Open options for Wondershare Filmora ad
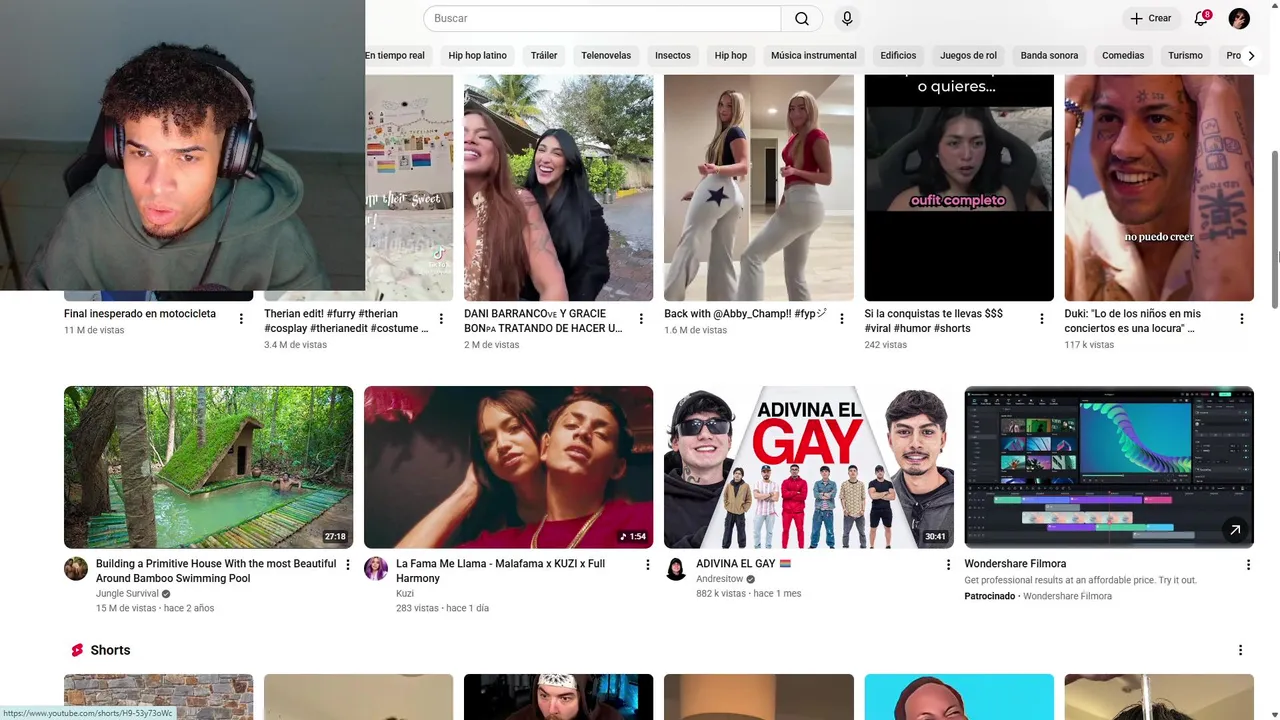 coord(1248,565)
